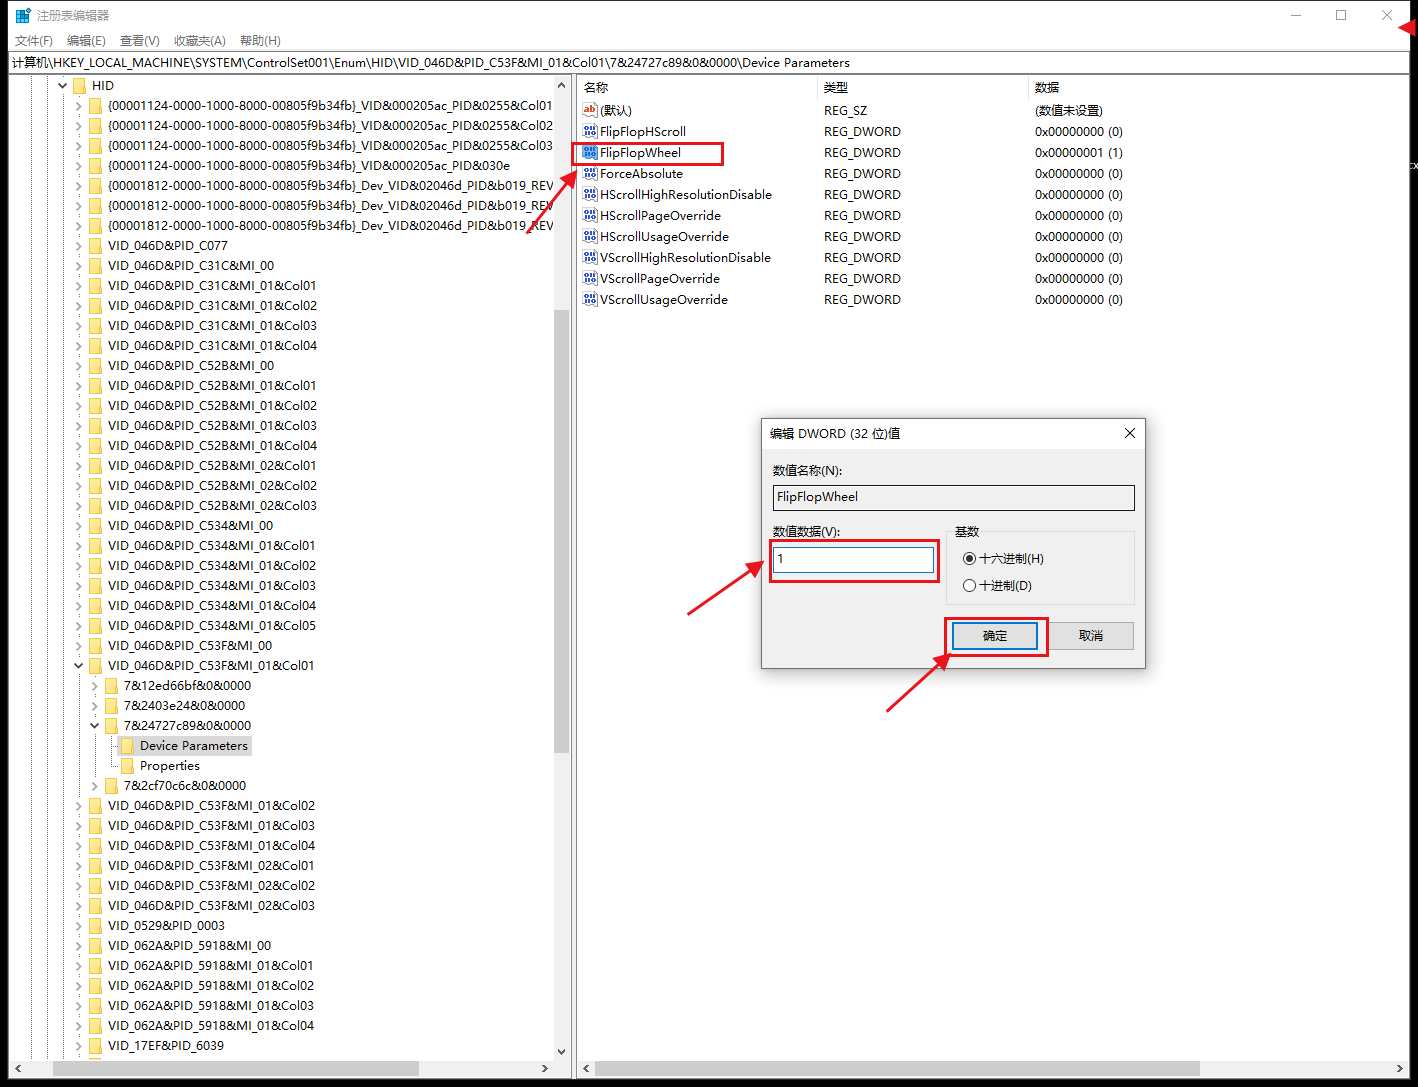
Task: Click folder icon of 7&12ed66bf&0&0000
Action: point(111,685)
